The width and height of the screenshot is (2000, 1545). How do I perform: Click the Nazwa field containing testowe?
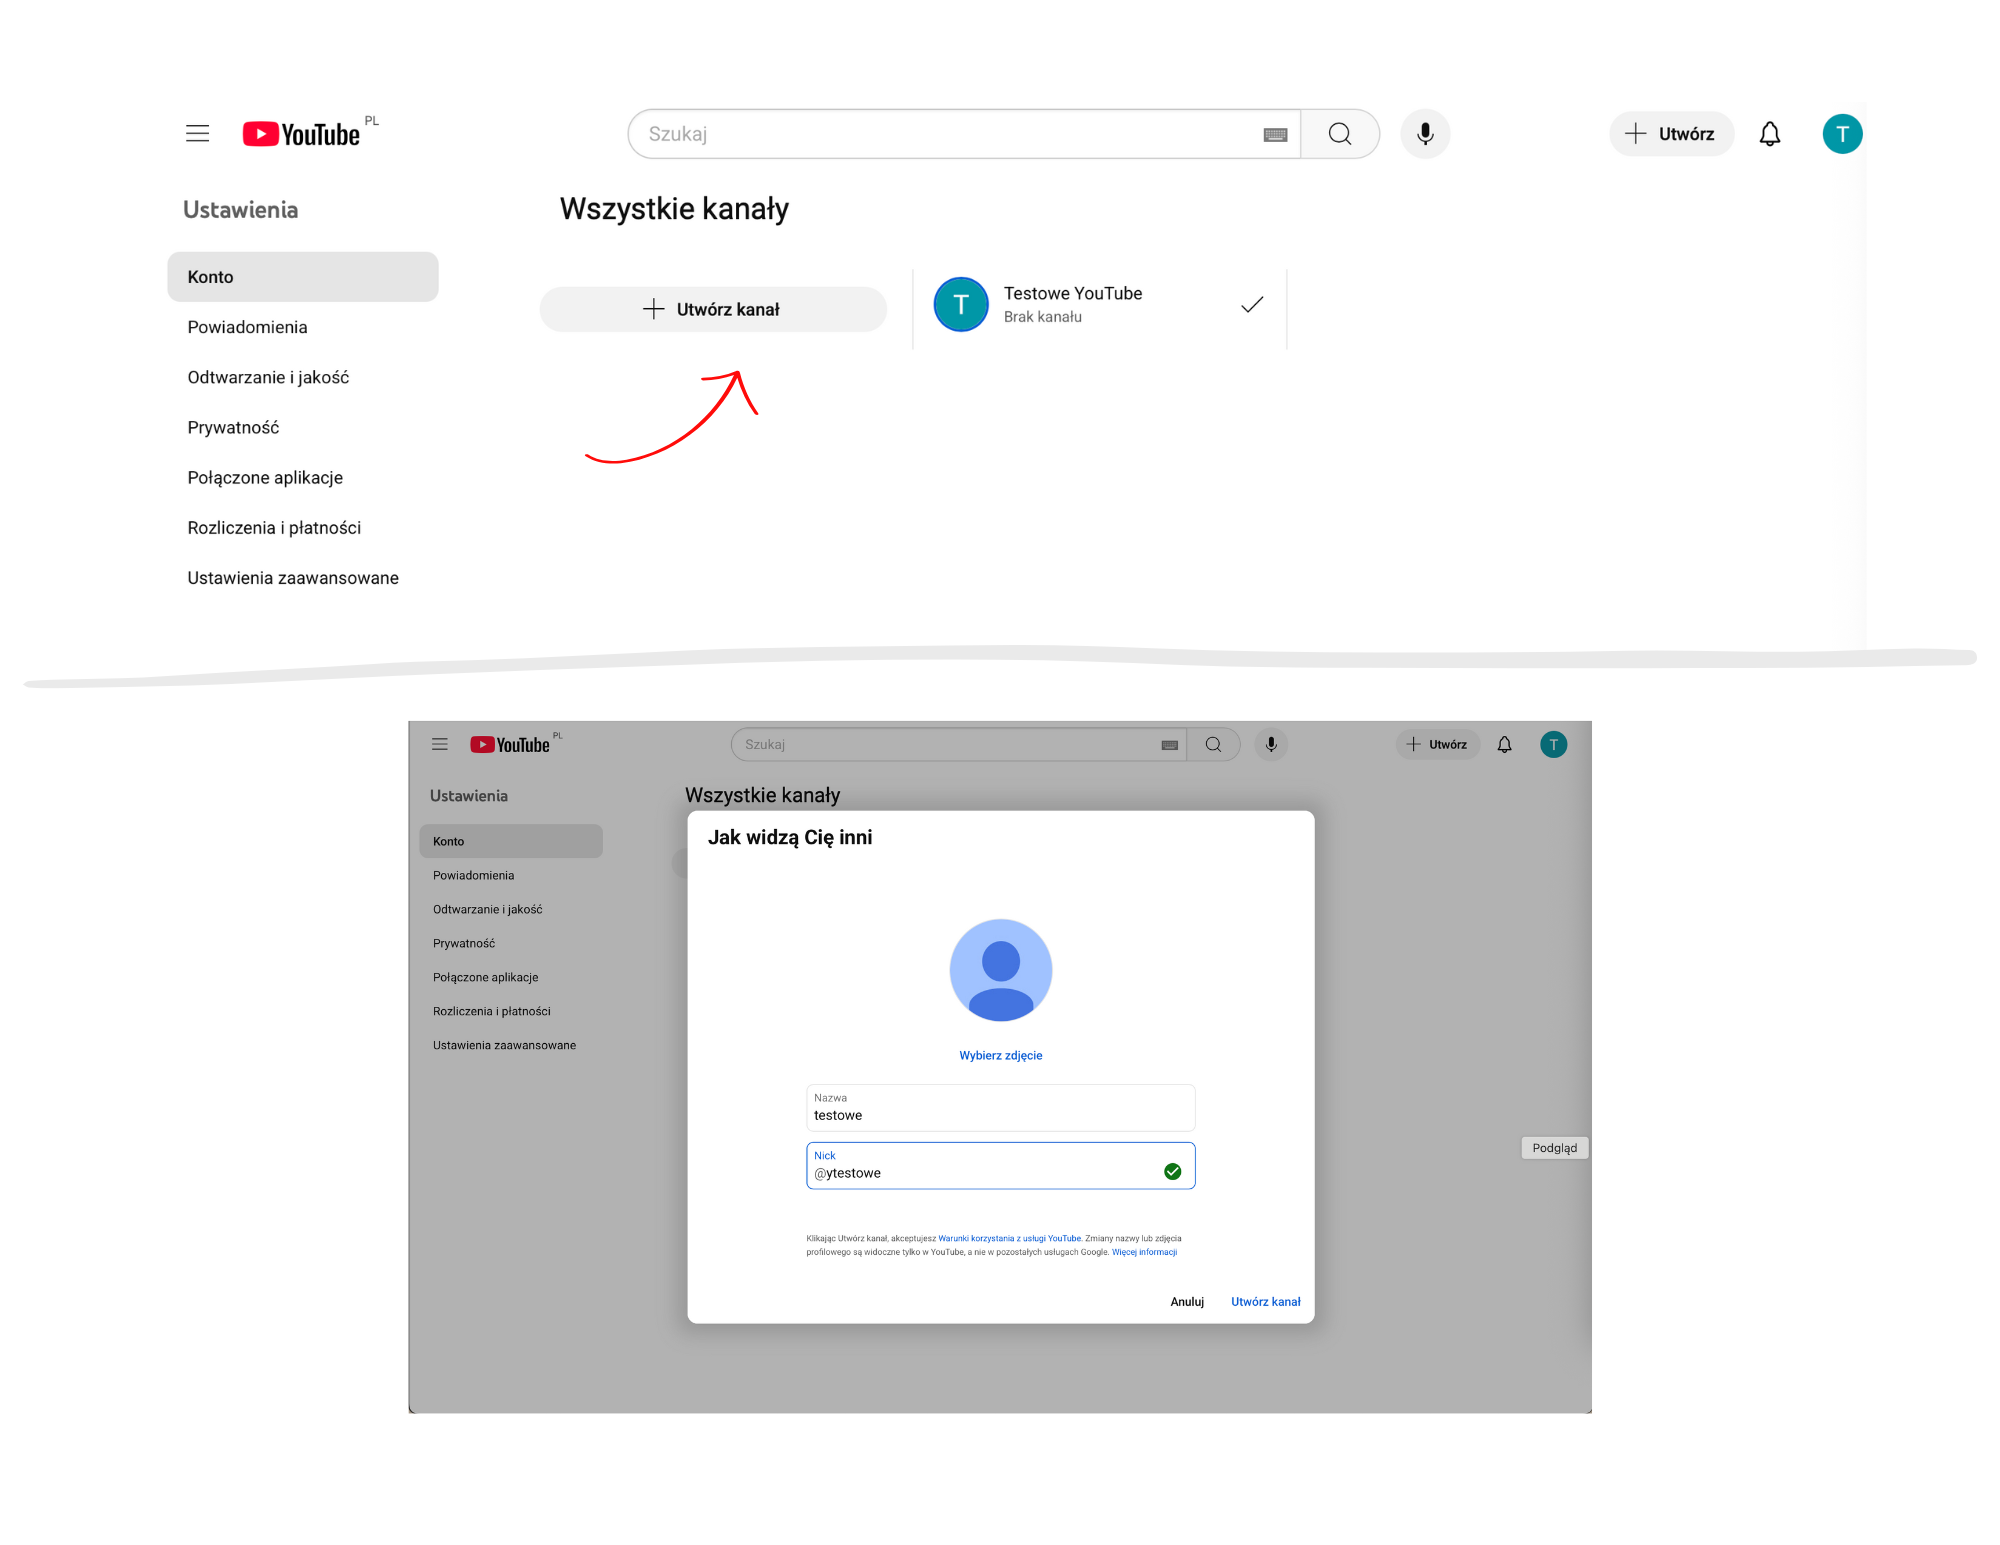pyautogui.click(x=1000, y=1108)
